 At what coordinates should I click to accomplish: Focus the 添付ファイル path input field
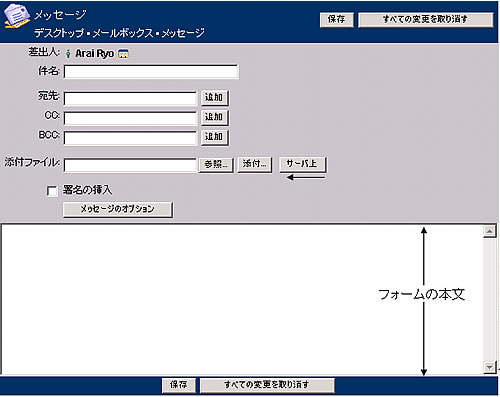click(x=130, y=165)
